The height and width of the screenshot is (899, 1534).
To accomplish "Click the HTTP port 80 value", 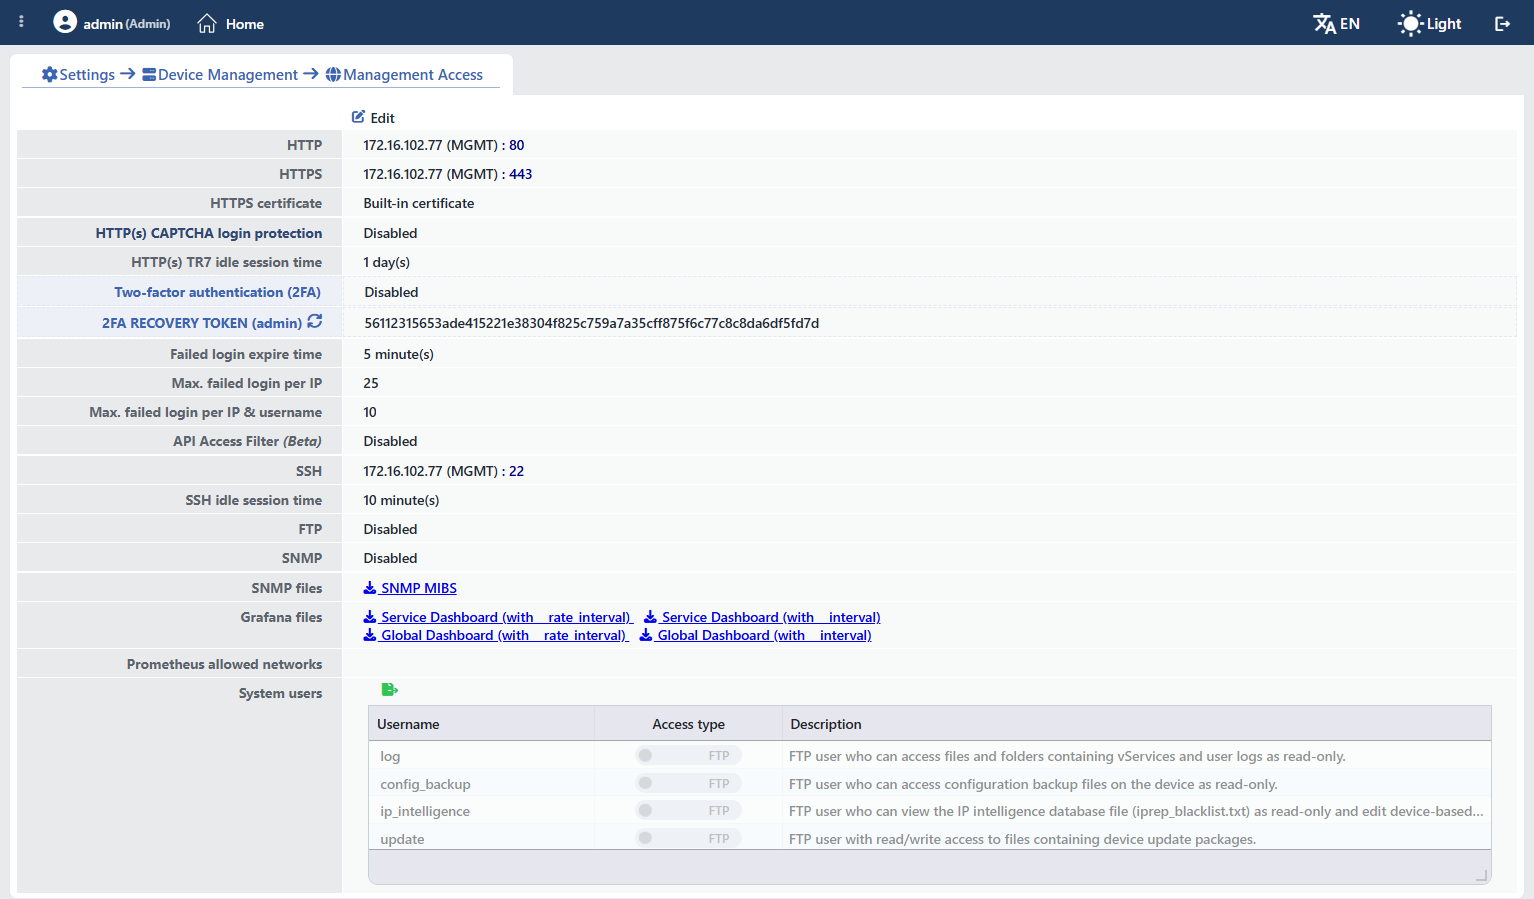I will point(517,145).
